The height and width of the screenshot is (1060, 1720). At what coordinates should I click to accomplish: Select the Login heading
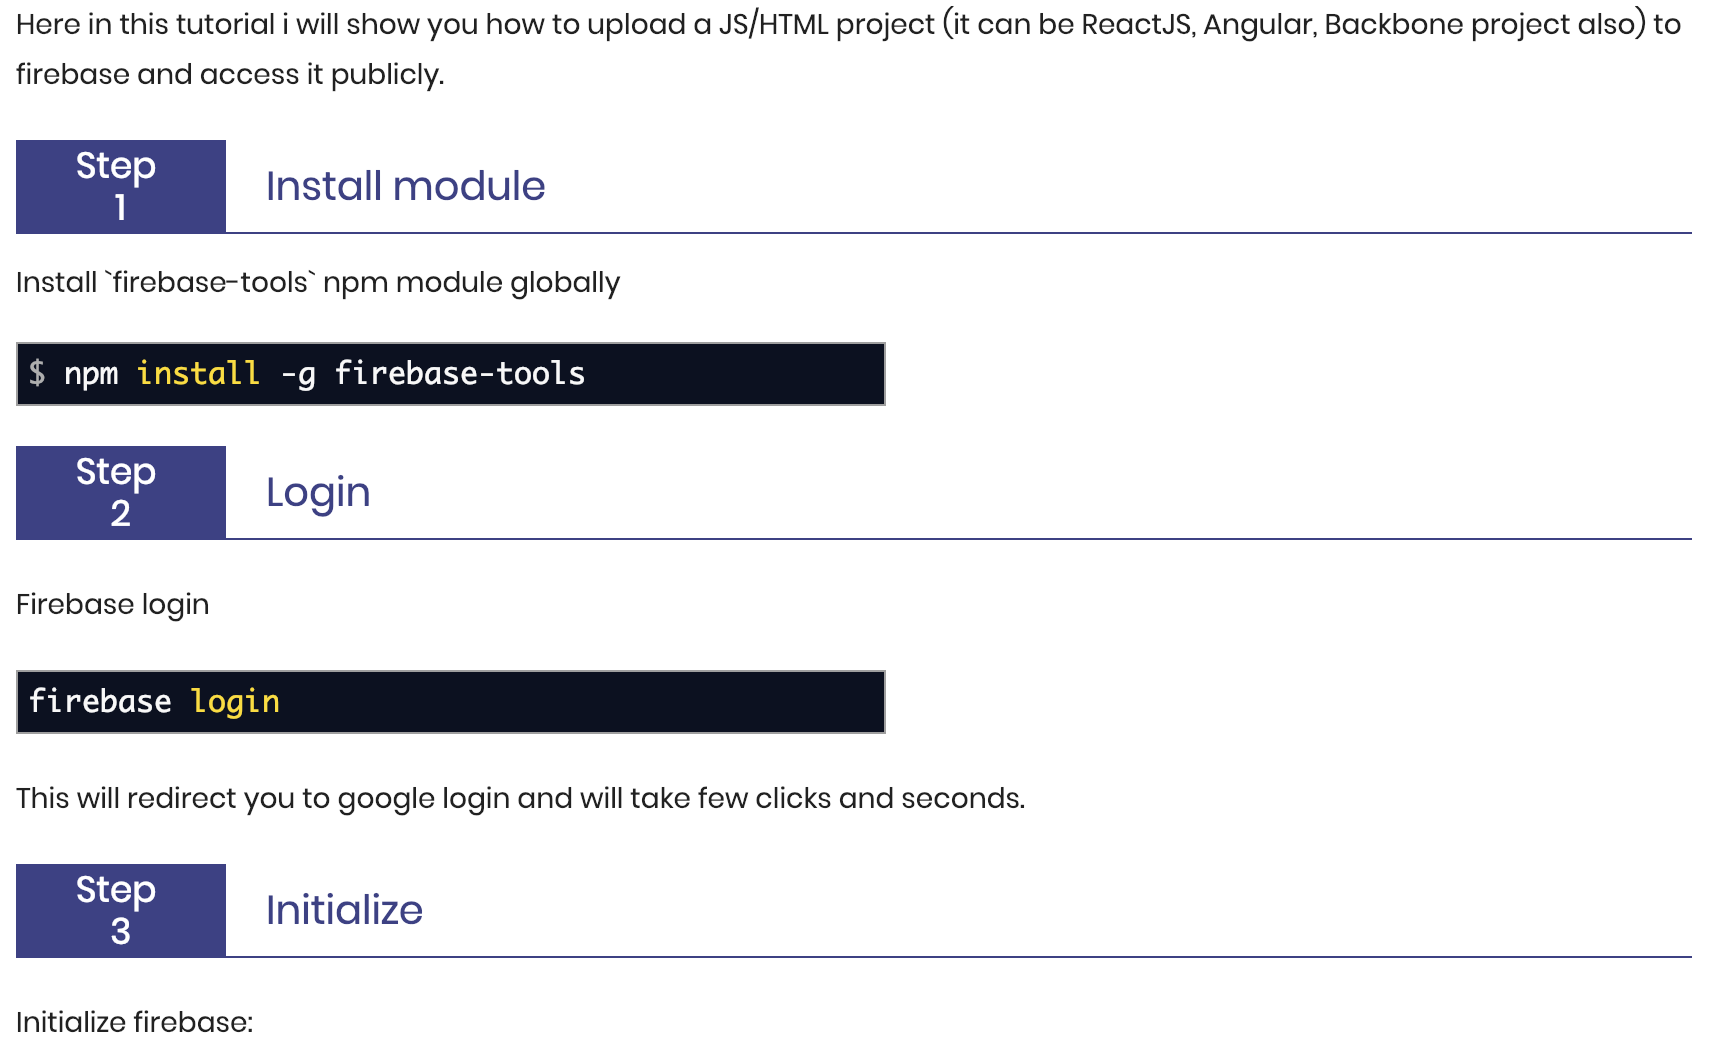[x=318, y=493]
